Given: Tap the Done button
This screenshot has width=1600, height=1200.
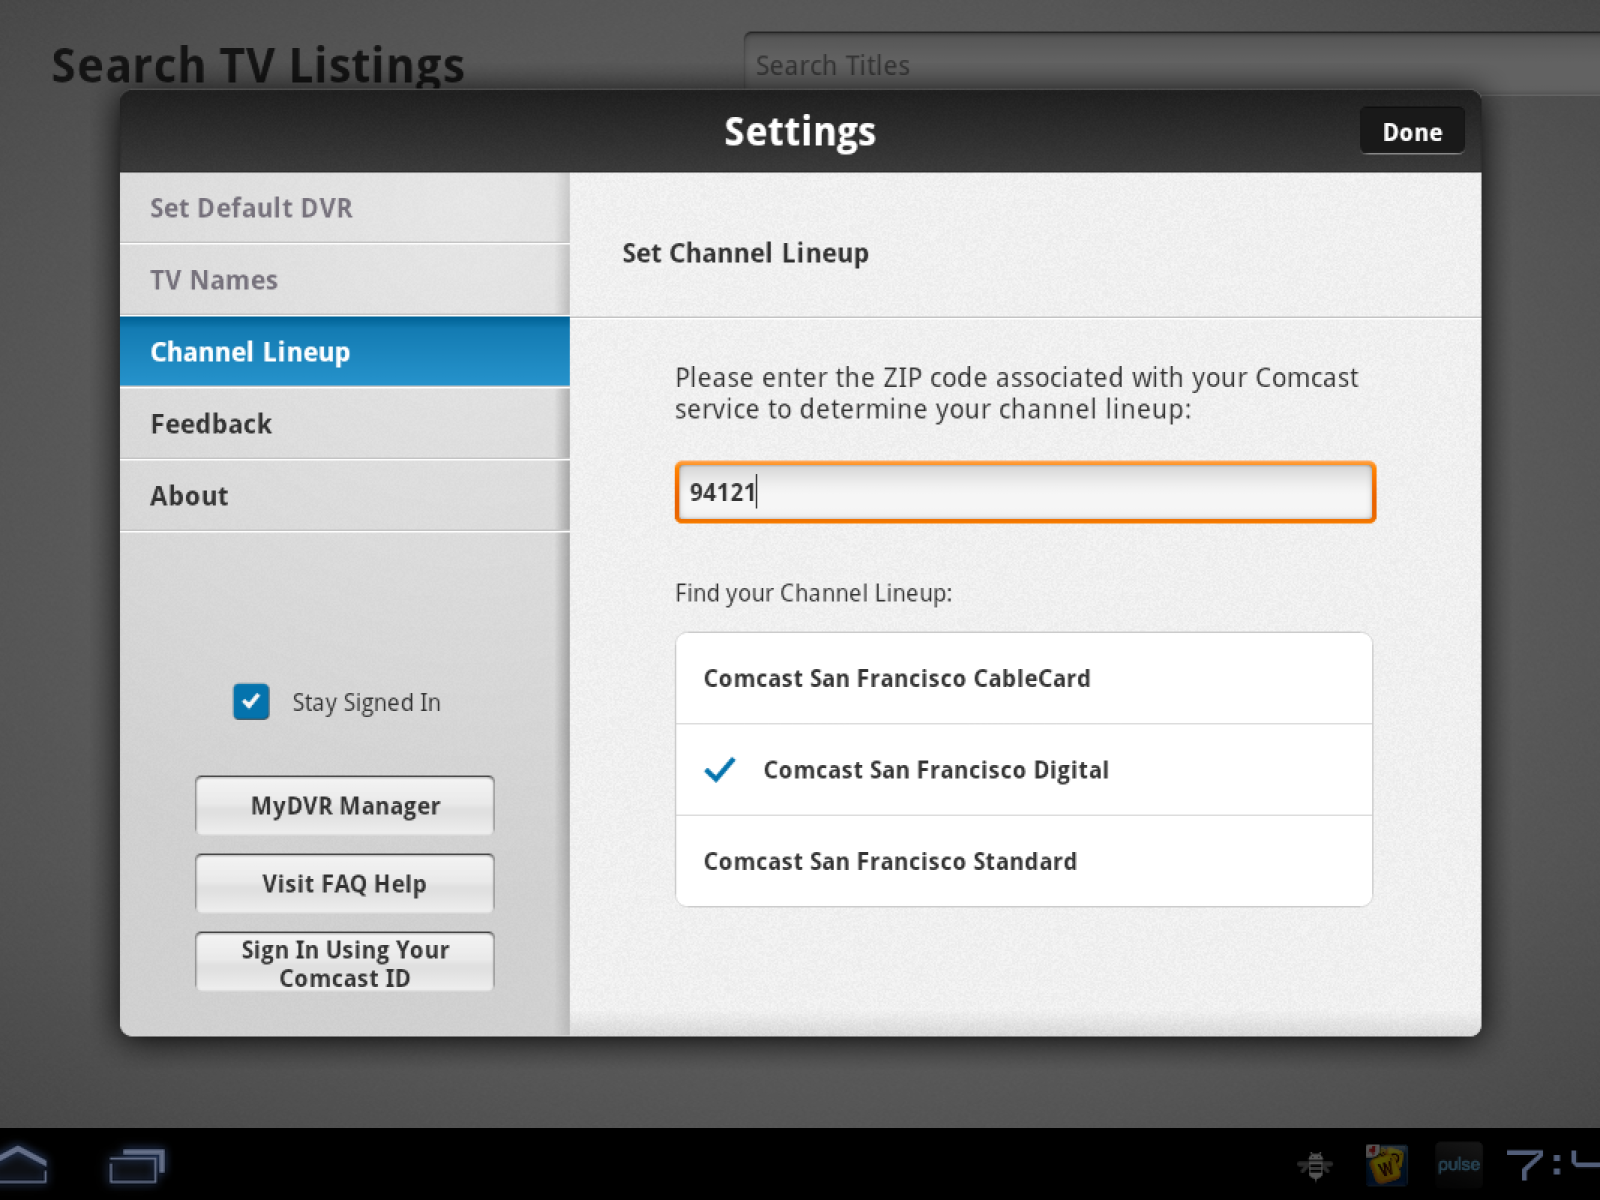Looking at the screenshot, I should pos(1412,131).
